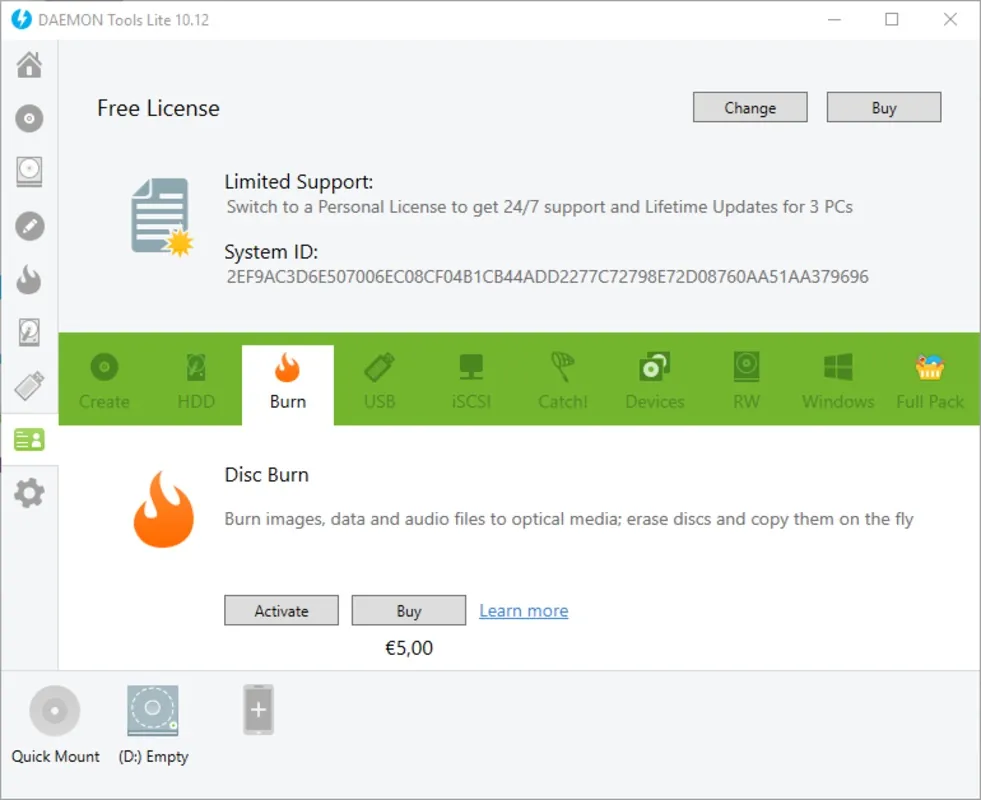The image size is (981, 800).
Task: Switch to the HDD feature tab
Action: [x=196, y=380]
